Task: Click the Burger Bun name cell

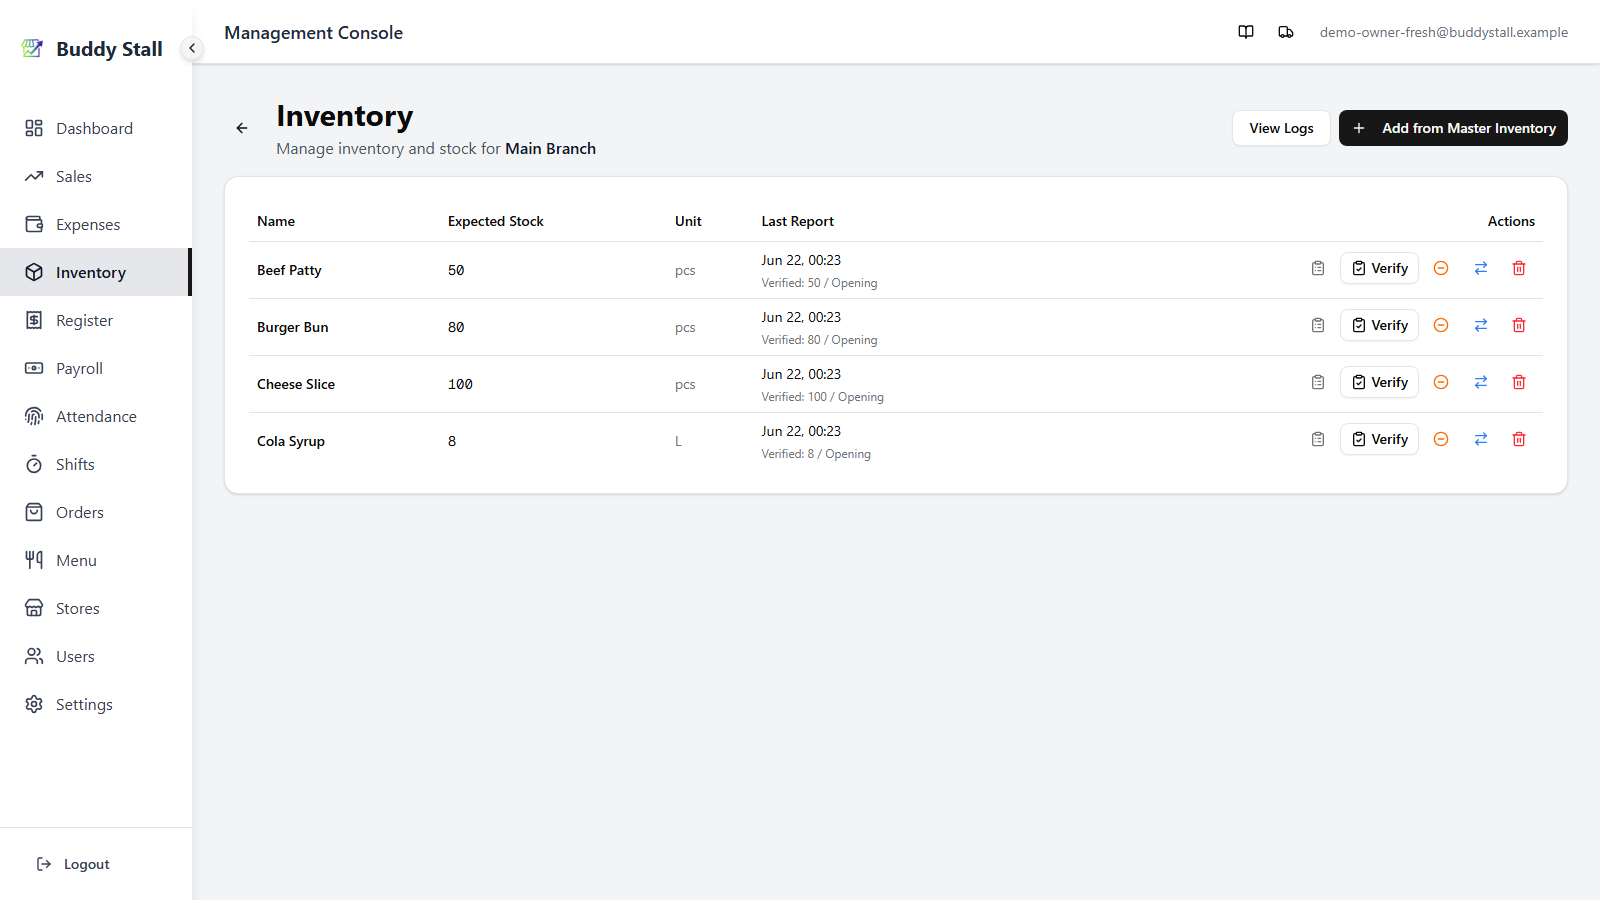Action: [x=292, y=327]
